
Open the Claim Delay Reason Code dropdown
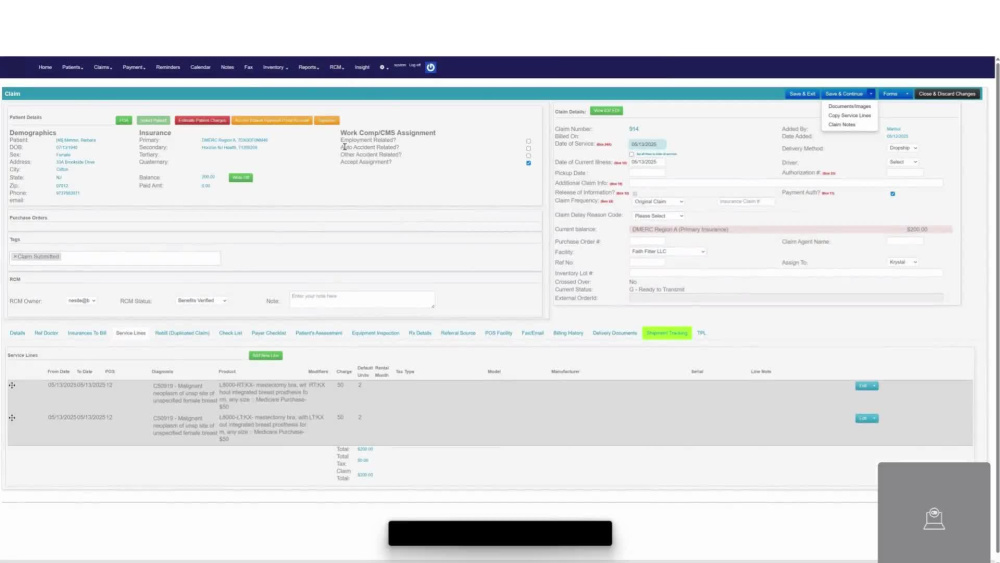tap(658, 216)
